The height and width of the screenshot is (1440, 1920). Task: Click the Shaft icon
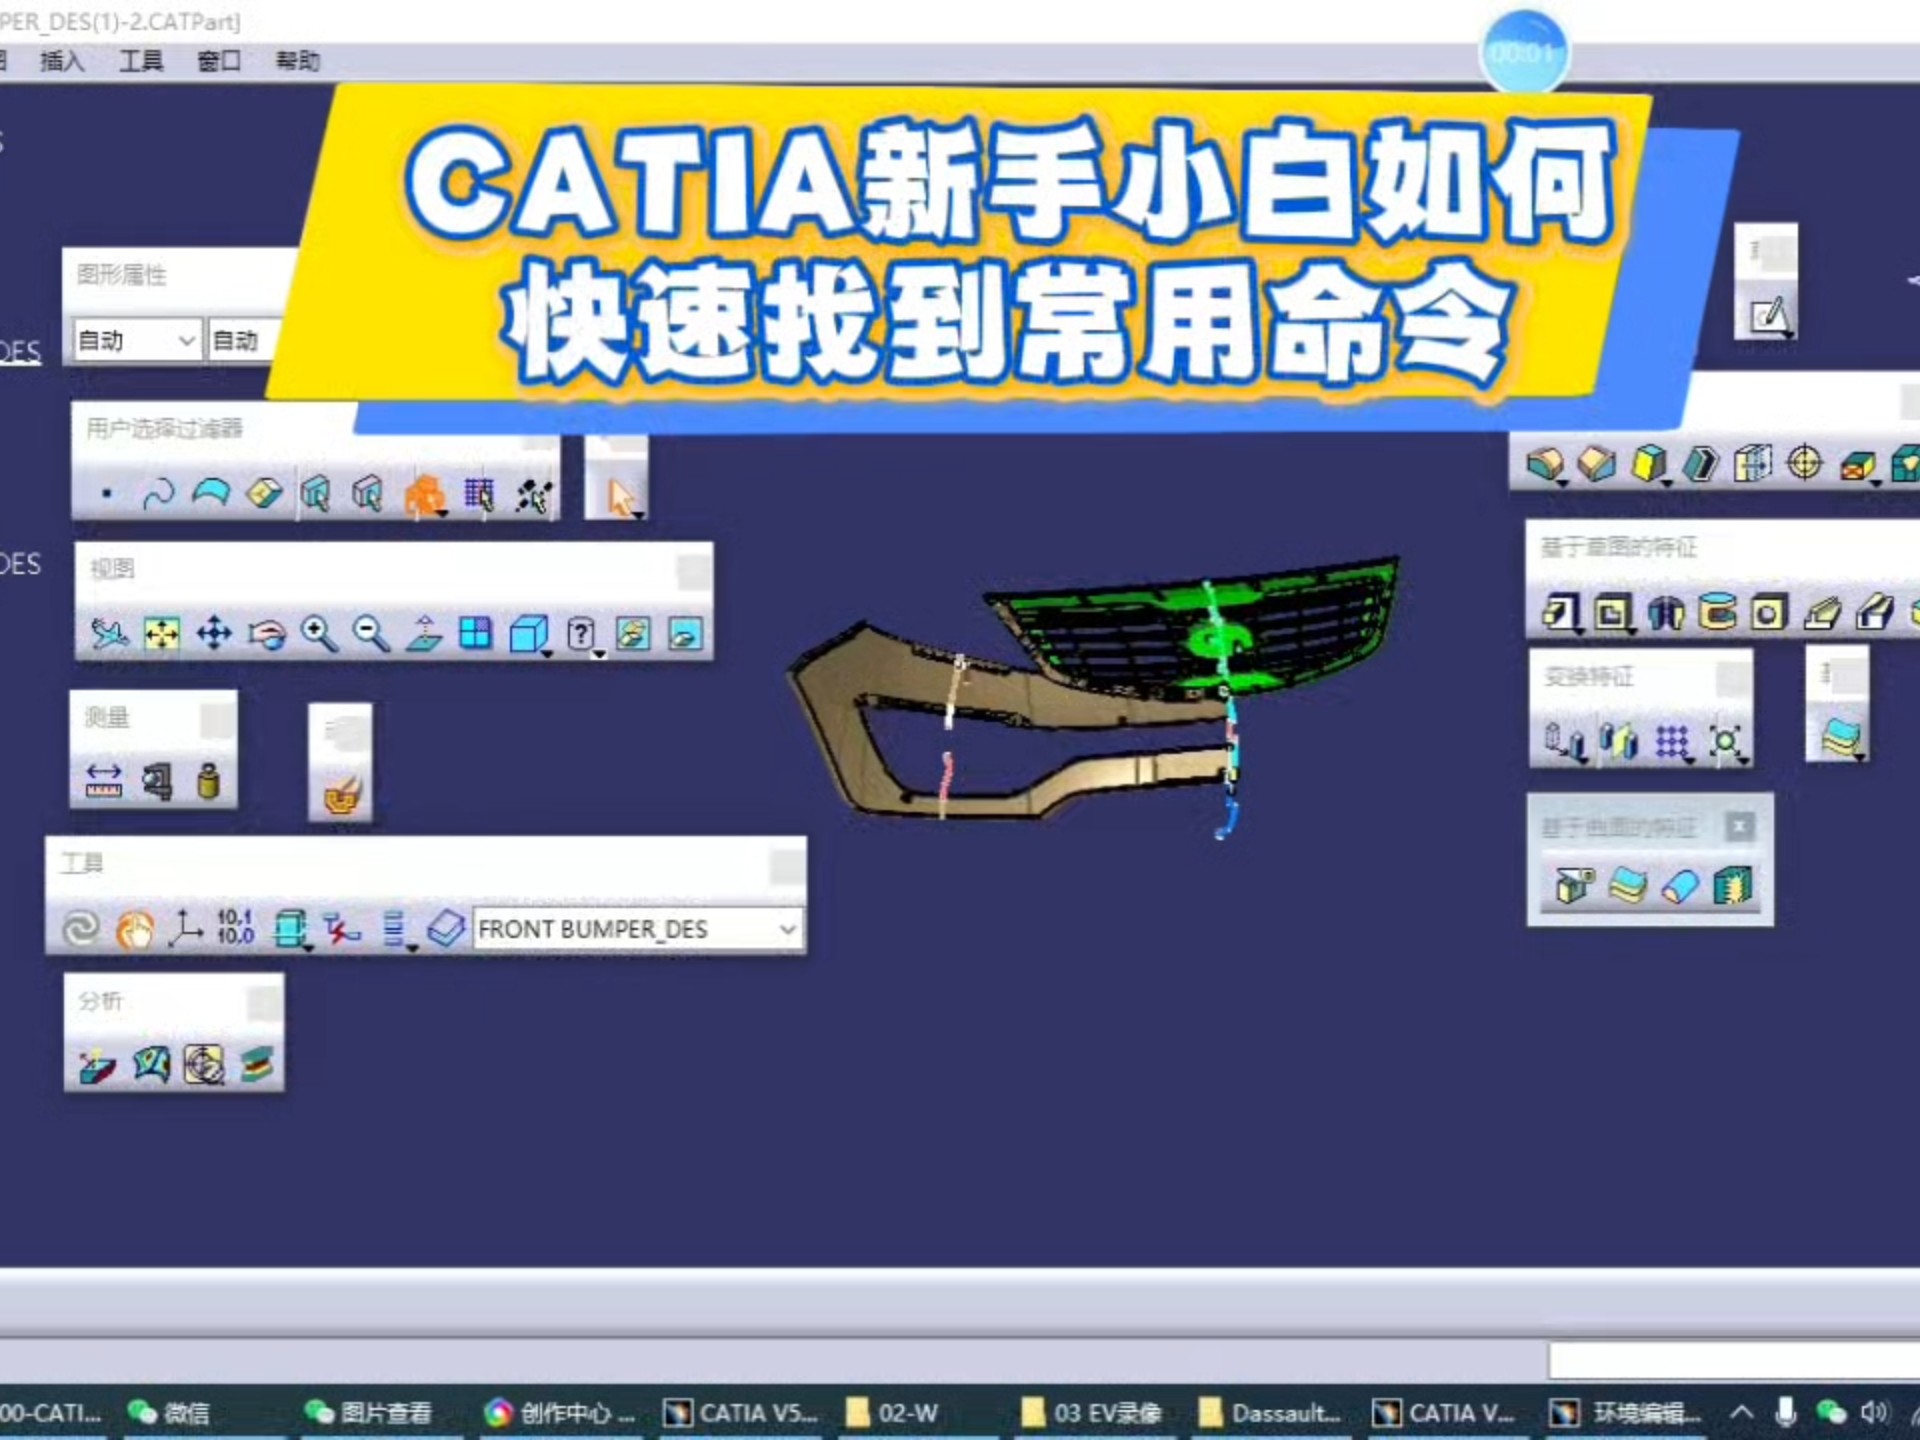click(1665, 612)
